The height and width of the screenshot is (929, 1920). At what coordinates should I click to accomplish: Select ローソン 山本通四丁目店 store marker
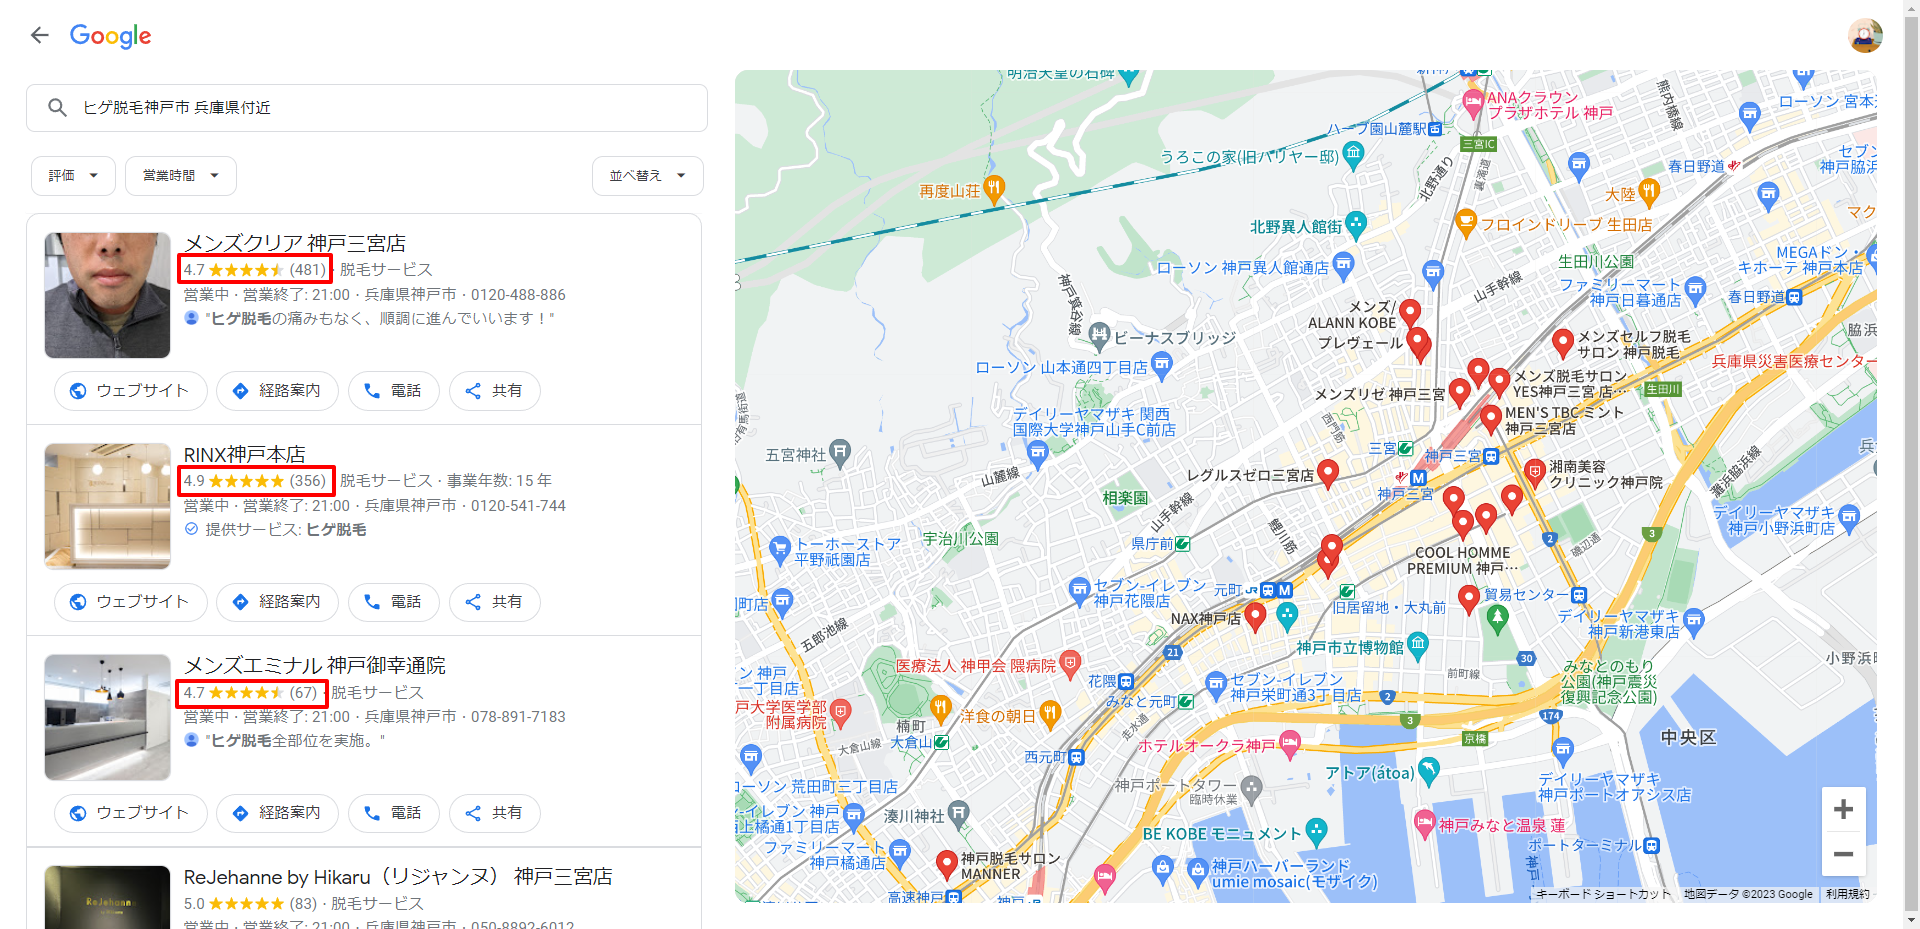(1161, 366)
